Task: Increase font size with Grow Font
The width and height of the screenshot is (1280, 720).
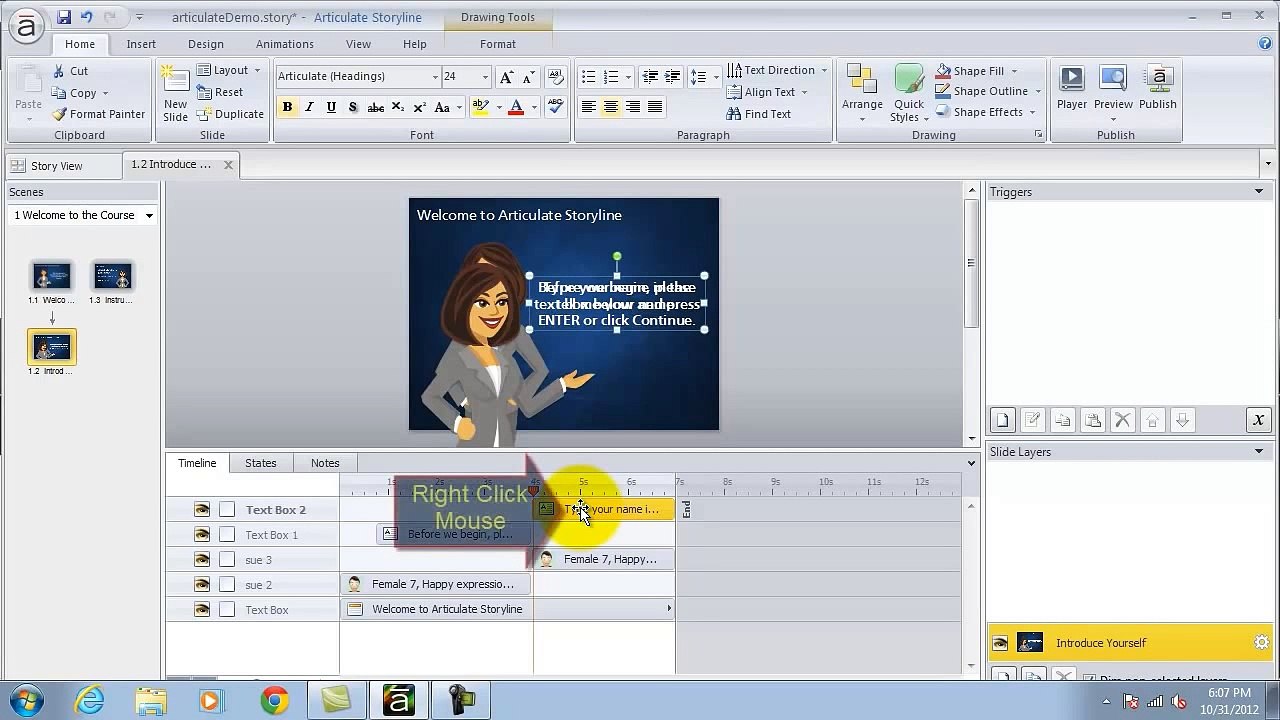Action: click(x=506, y=77)
